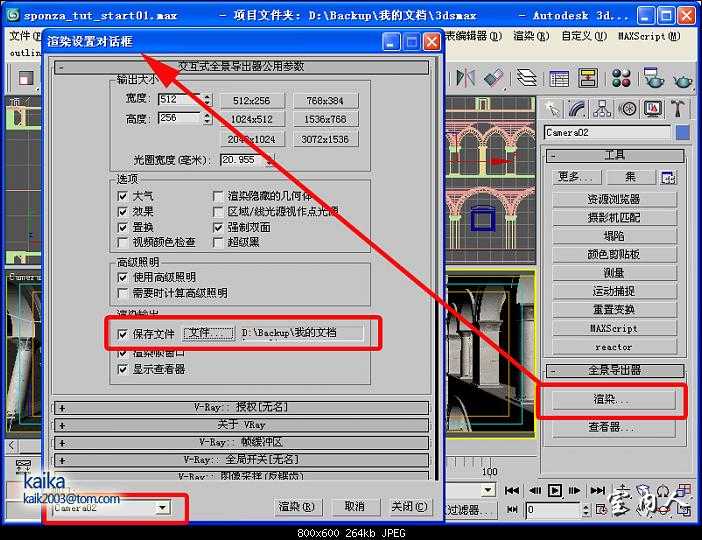Open 文件 menu in main window

23,36
